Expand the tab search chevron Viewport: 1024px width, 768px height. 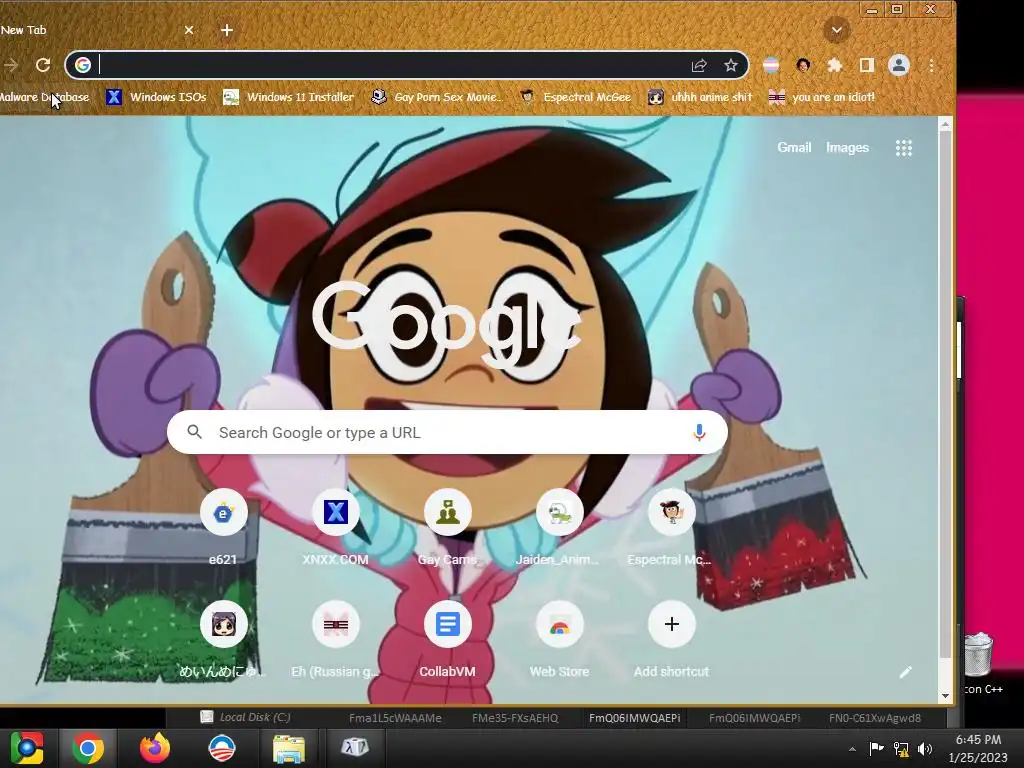coord(837,30)
